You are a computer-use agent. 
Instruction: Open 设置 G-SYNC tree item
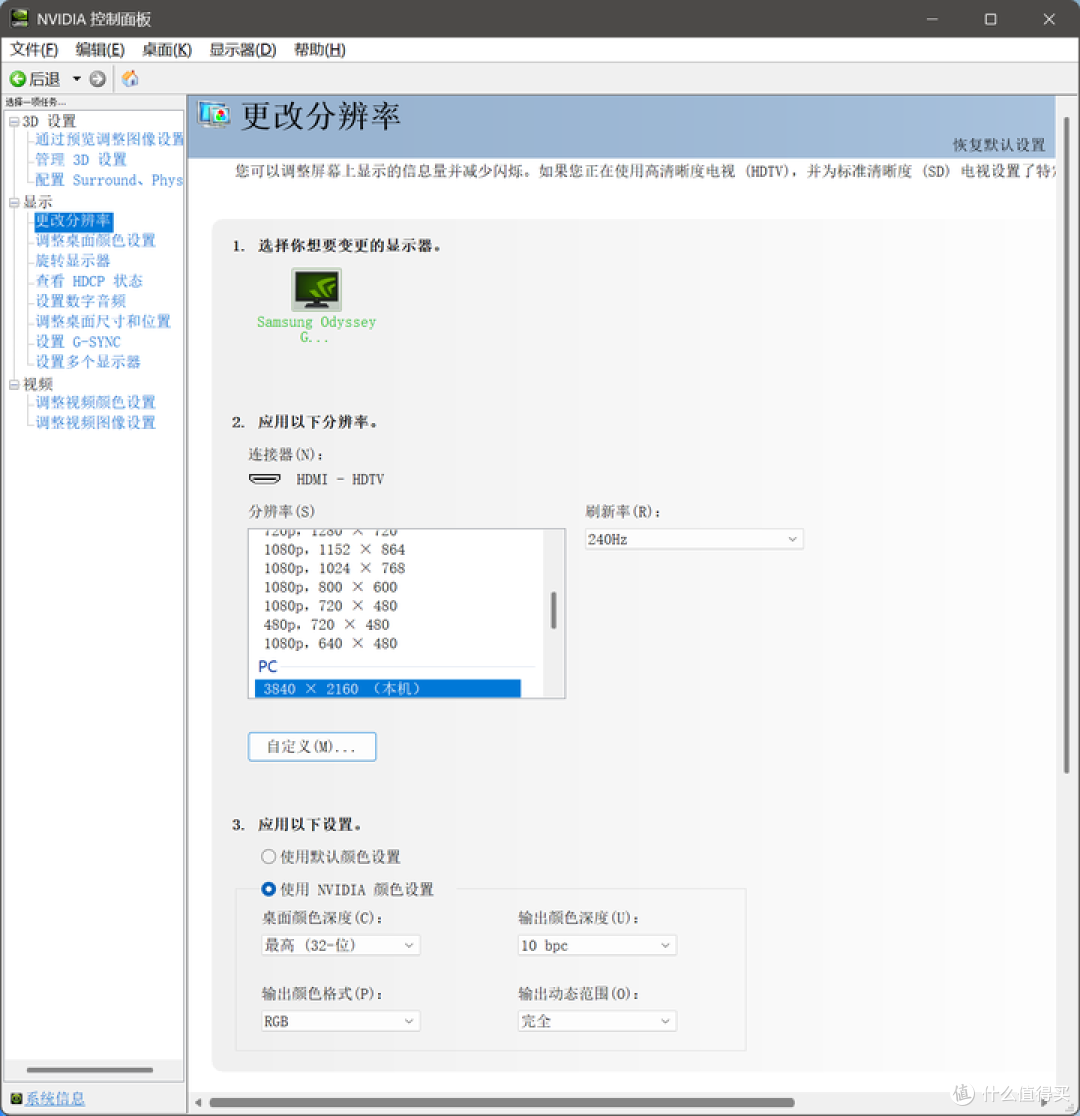pos(78,342)
